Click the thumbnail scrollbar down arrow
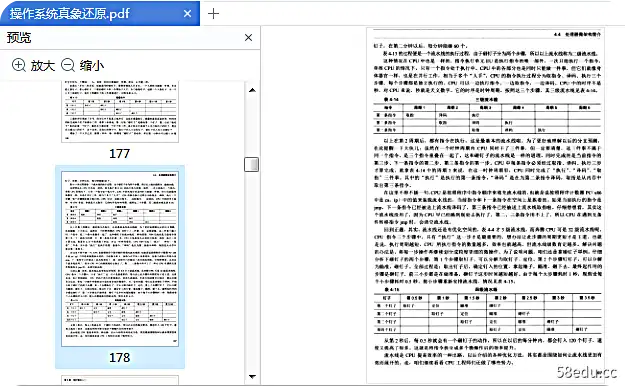The height and width of the screenshot is (386, 625). [x=252, y=376]
